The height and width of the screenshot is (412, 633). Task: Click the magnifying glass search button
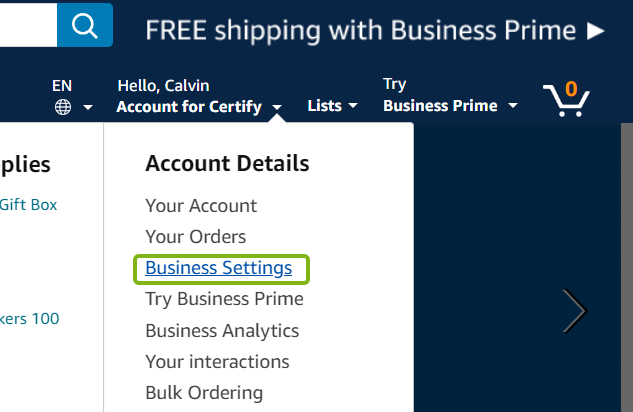coord(84,24)
